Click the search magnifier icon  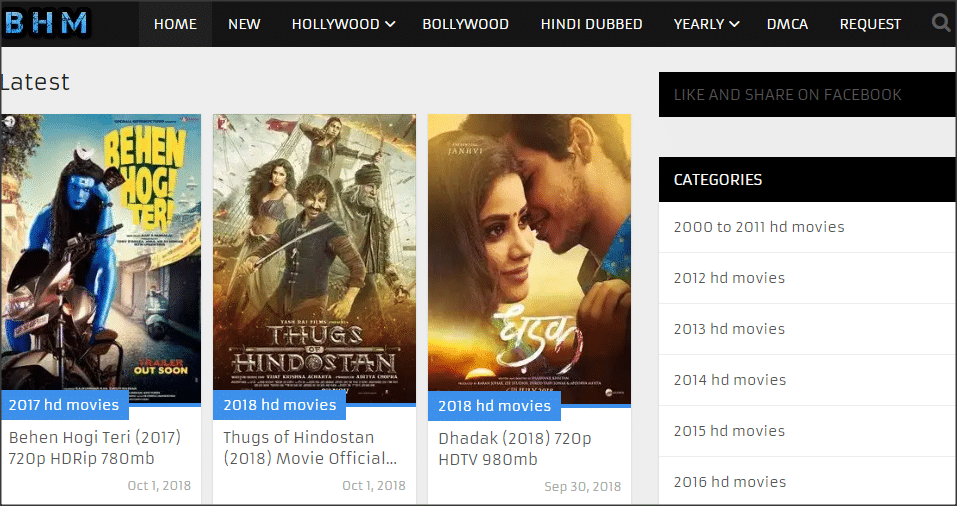(x=940, y=23)
